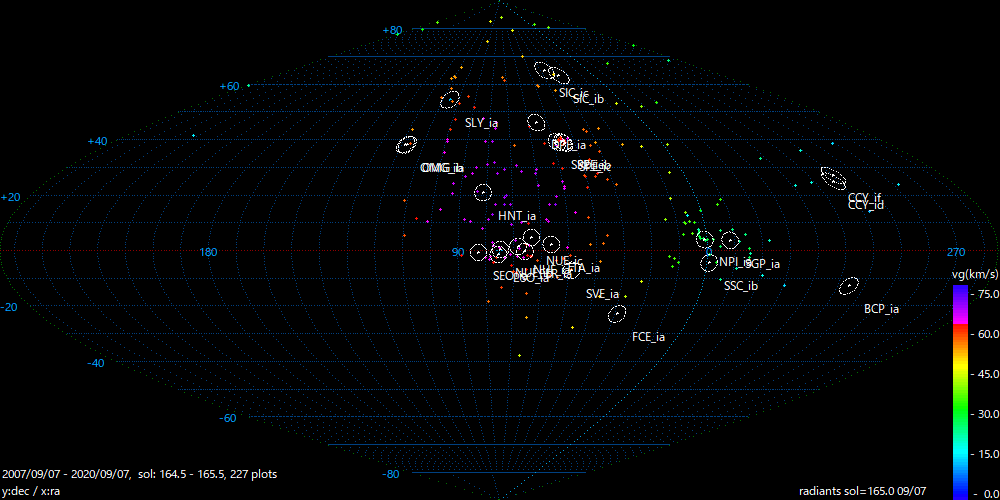Select the radiant circle near BCP_ia
Viewport: 1000px width, 500px height.
tap(849, 286)
